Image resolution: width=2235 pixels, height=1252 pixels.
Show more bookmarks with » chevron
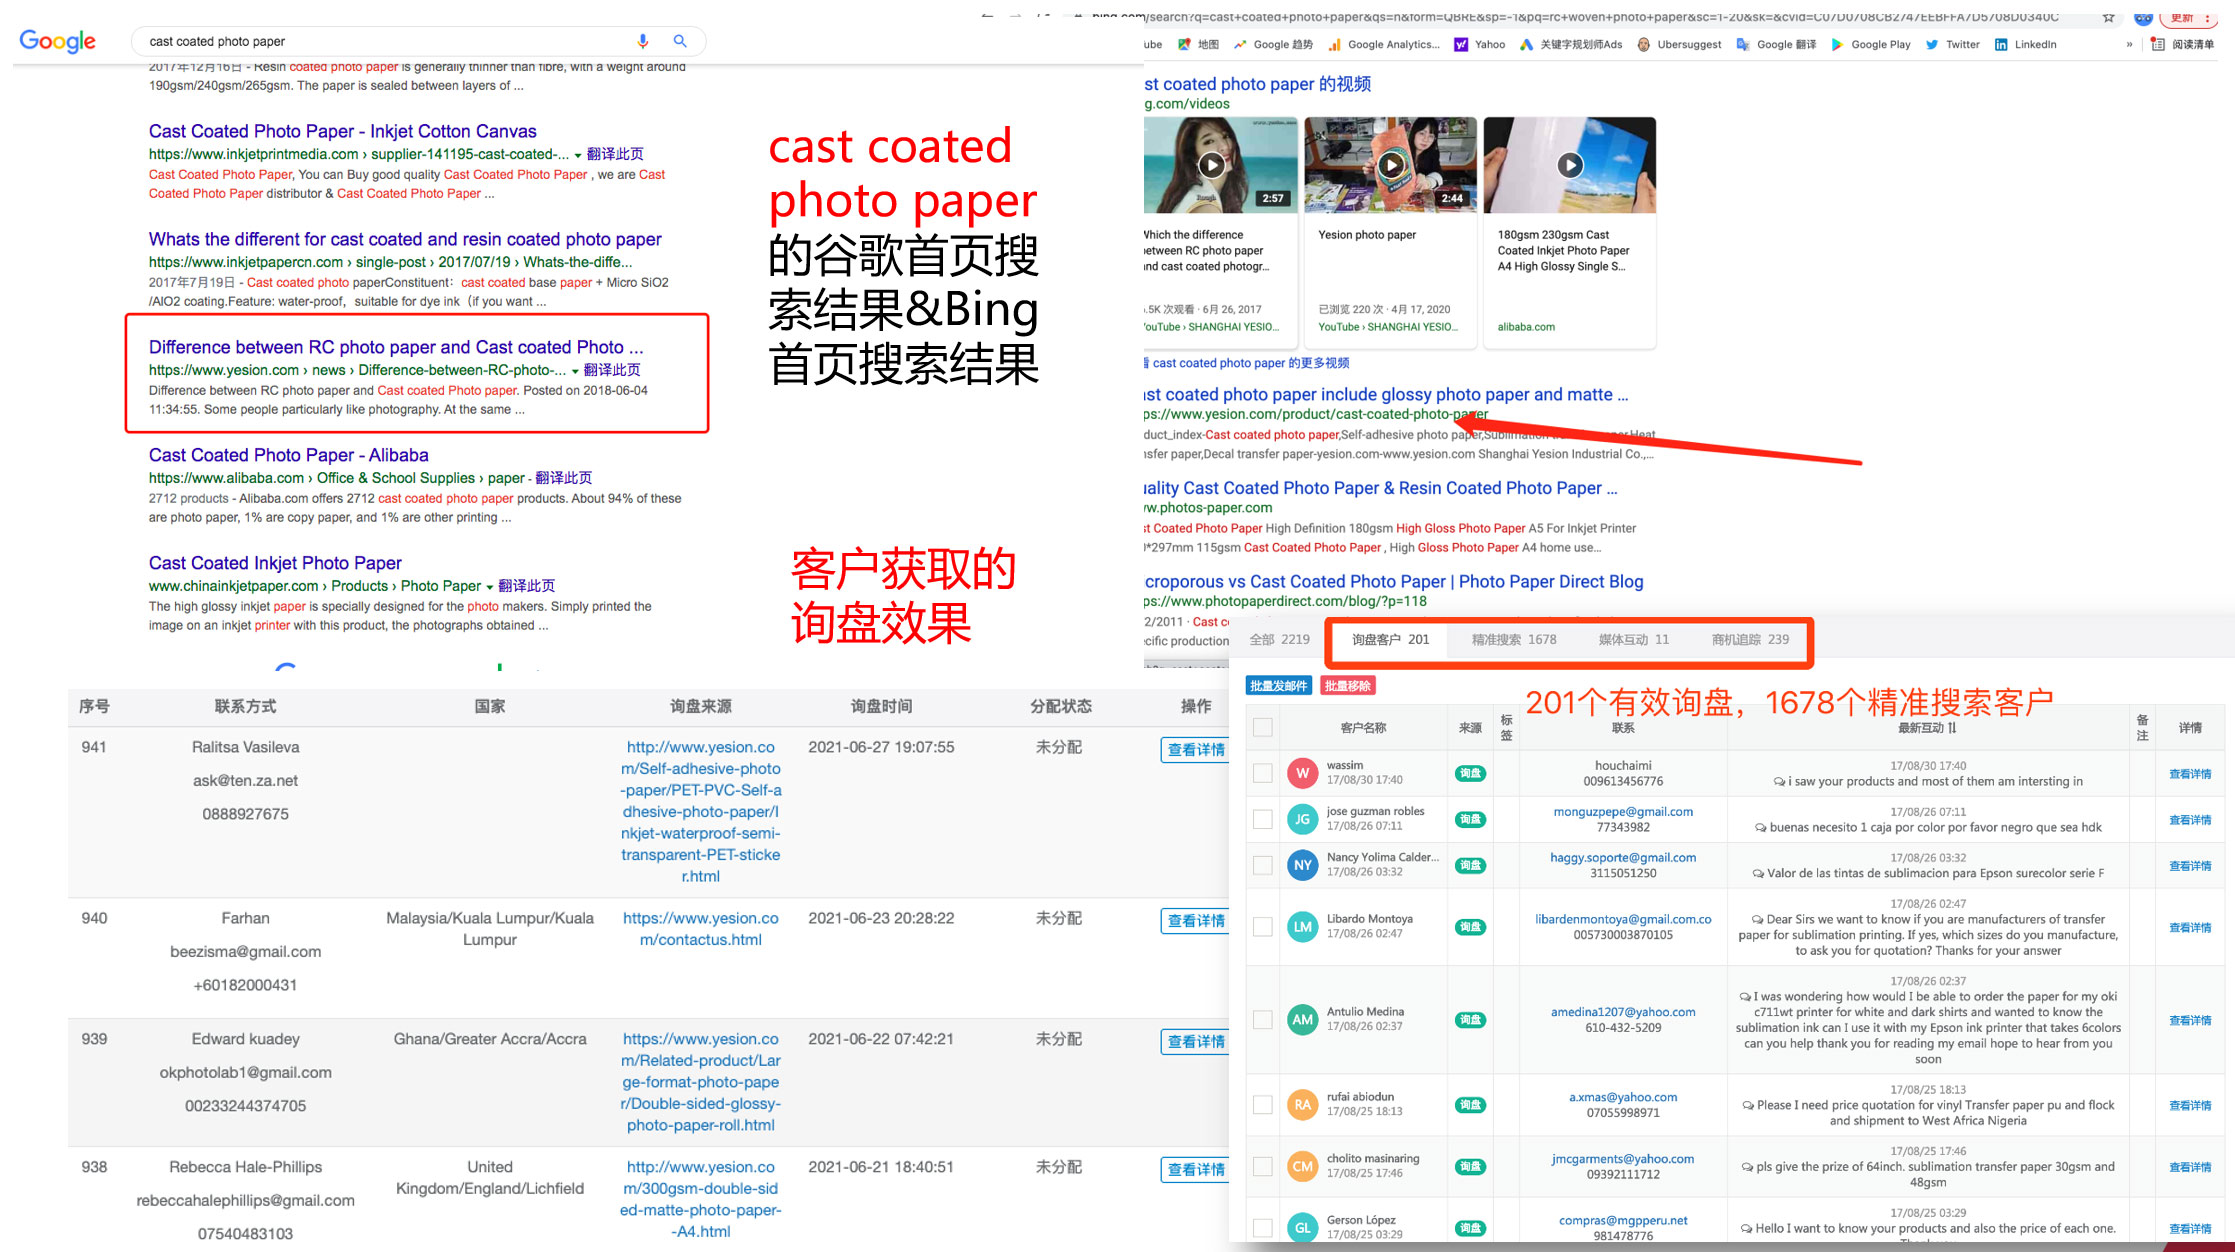pos(2129,44)
